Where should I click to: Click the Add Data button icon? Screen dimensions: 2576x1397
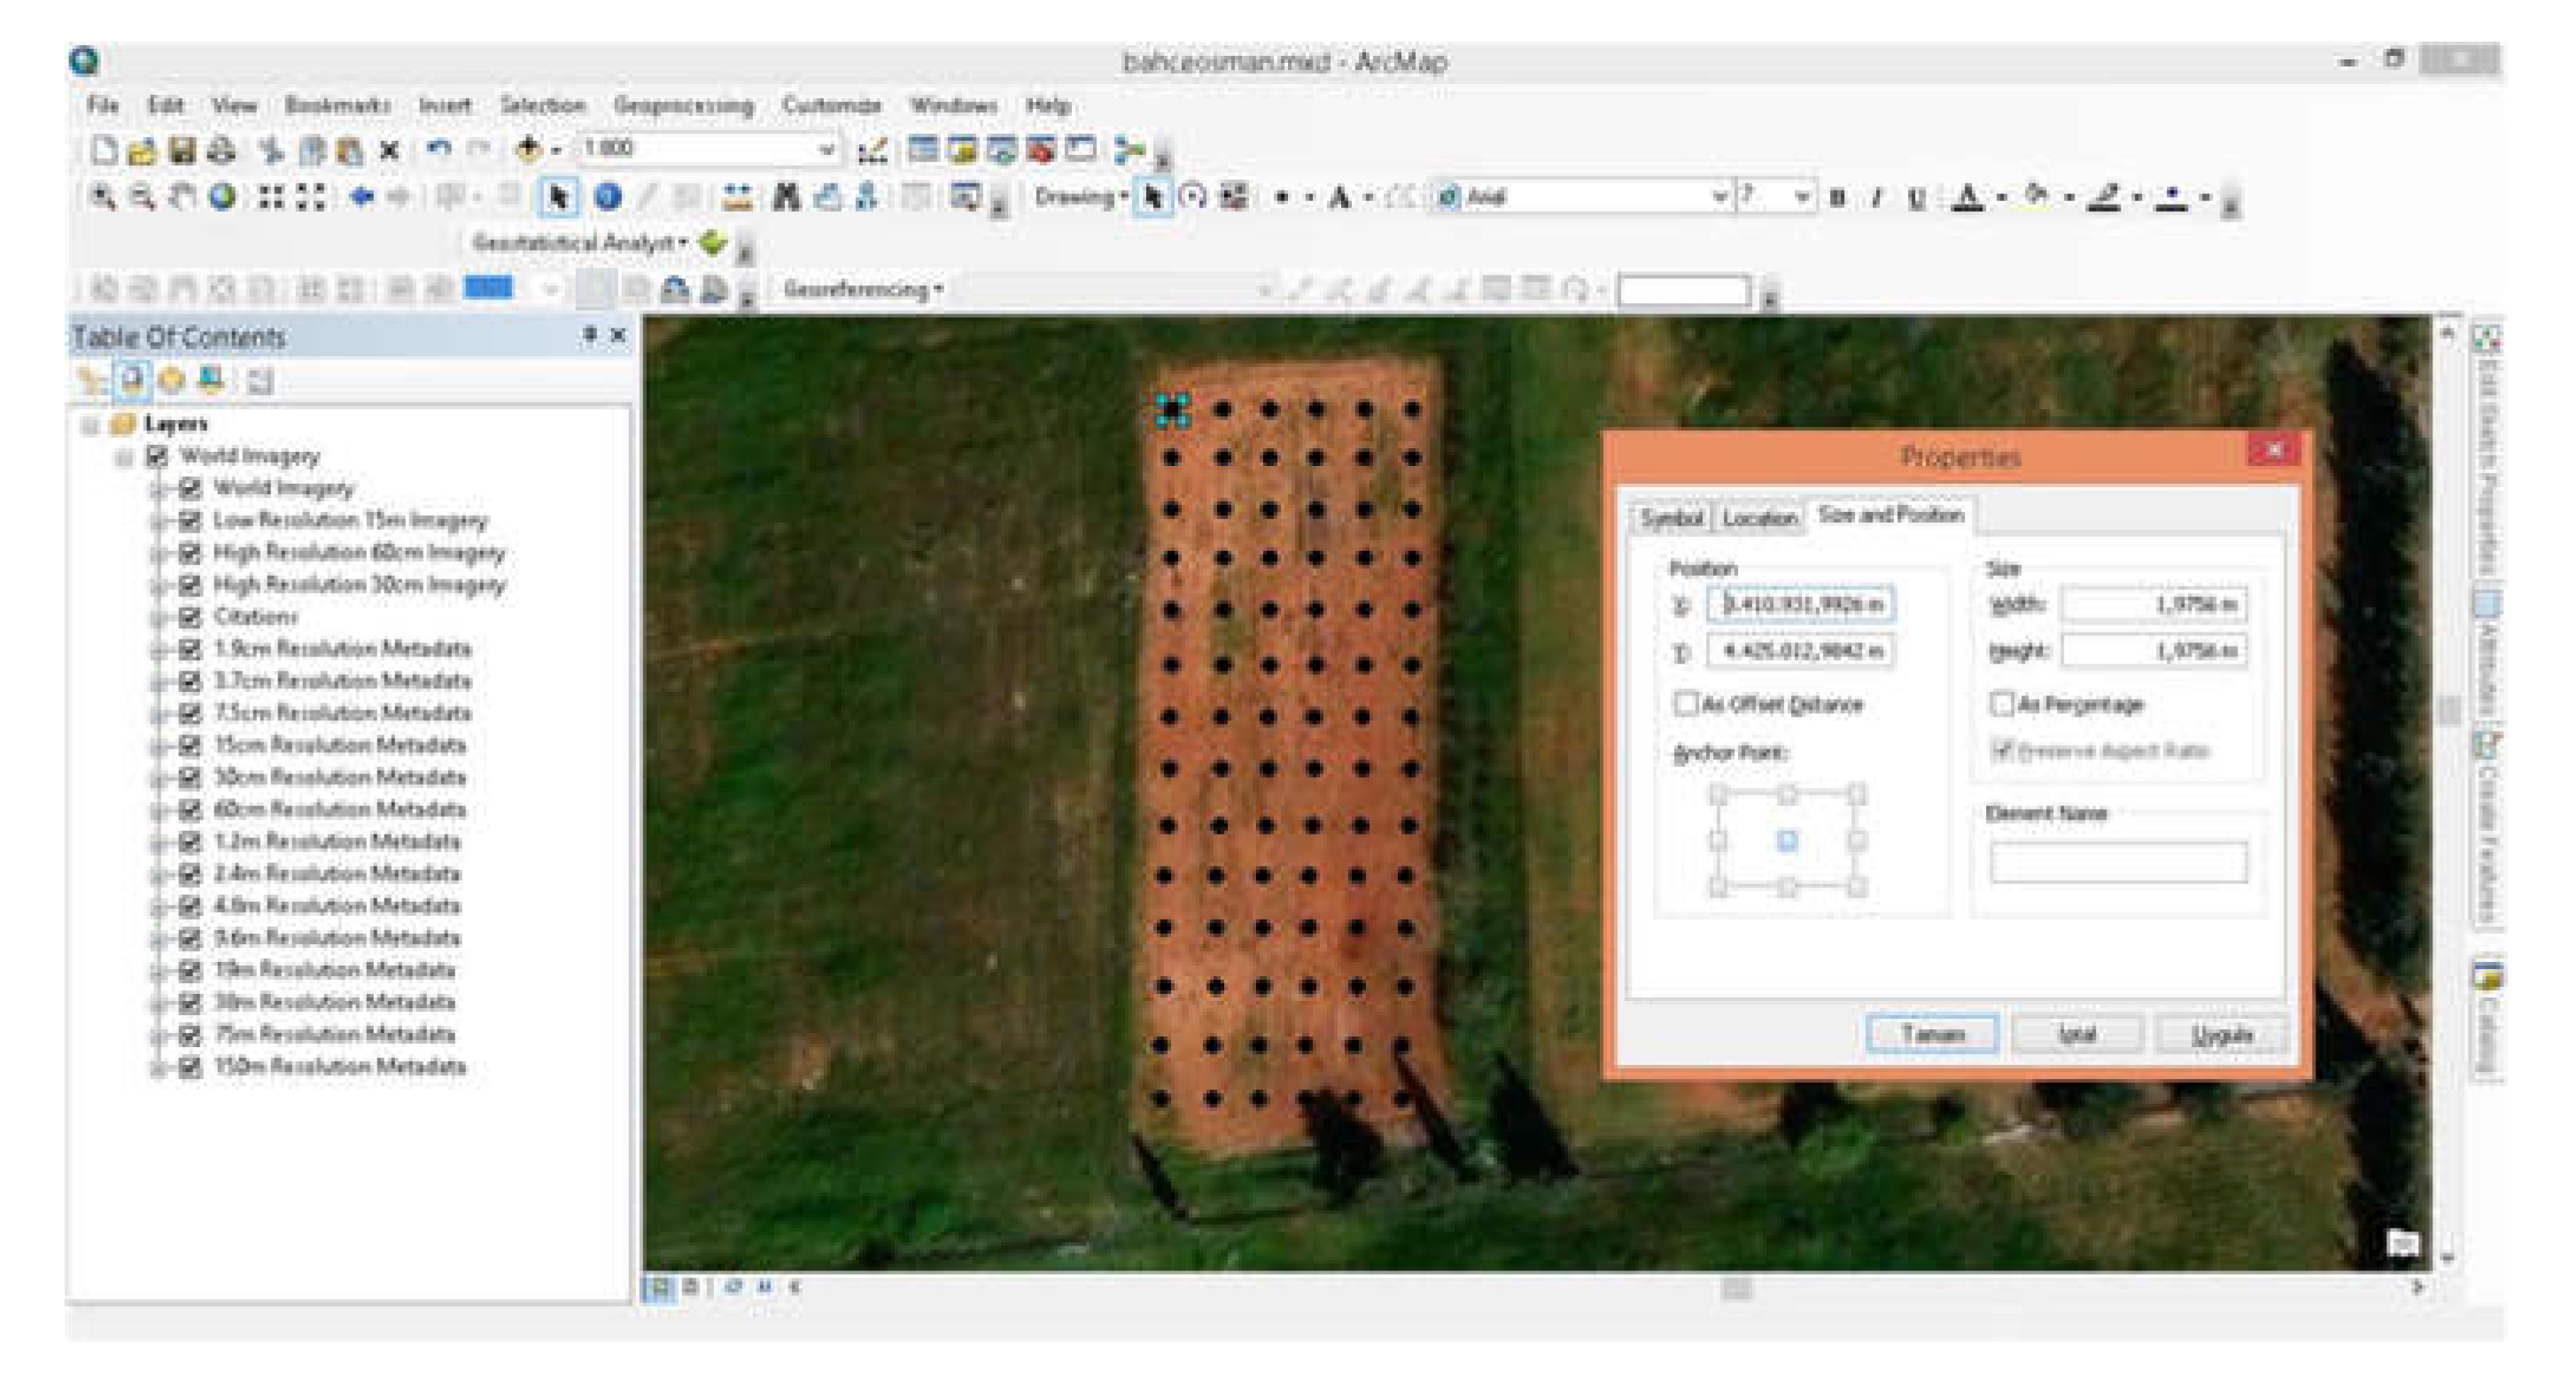(528, 150)
